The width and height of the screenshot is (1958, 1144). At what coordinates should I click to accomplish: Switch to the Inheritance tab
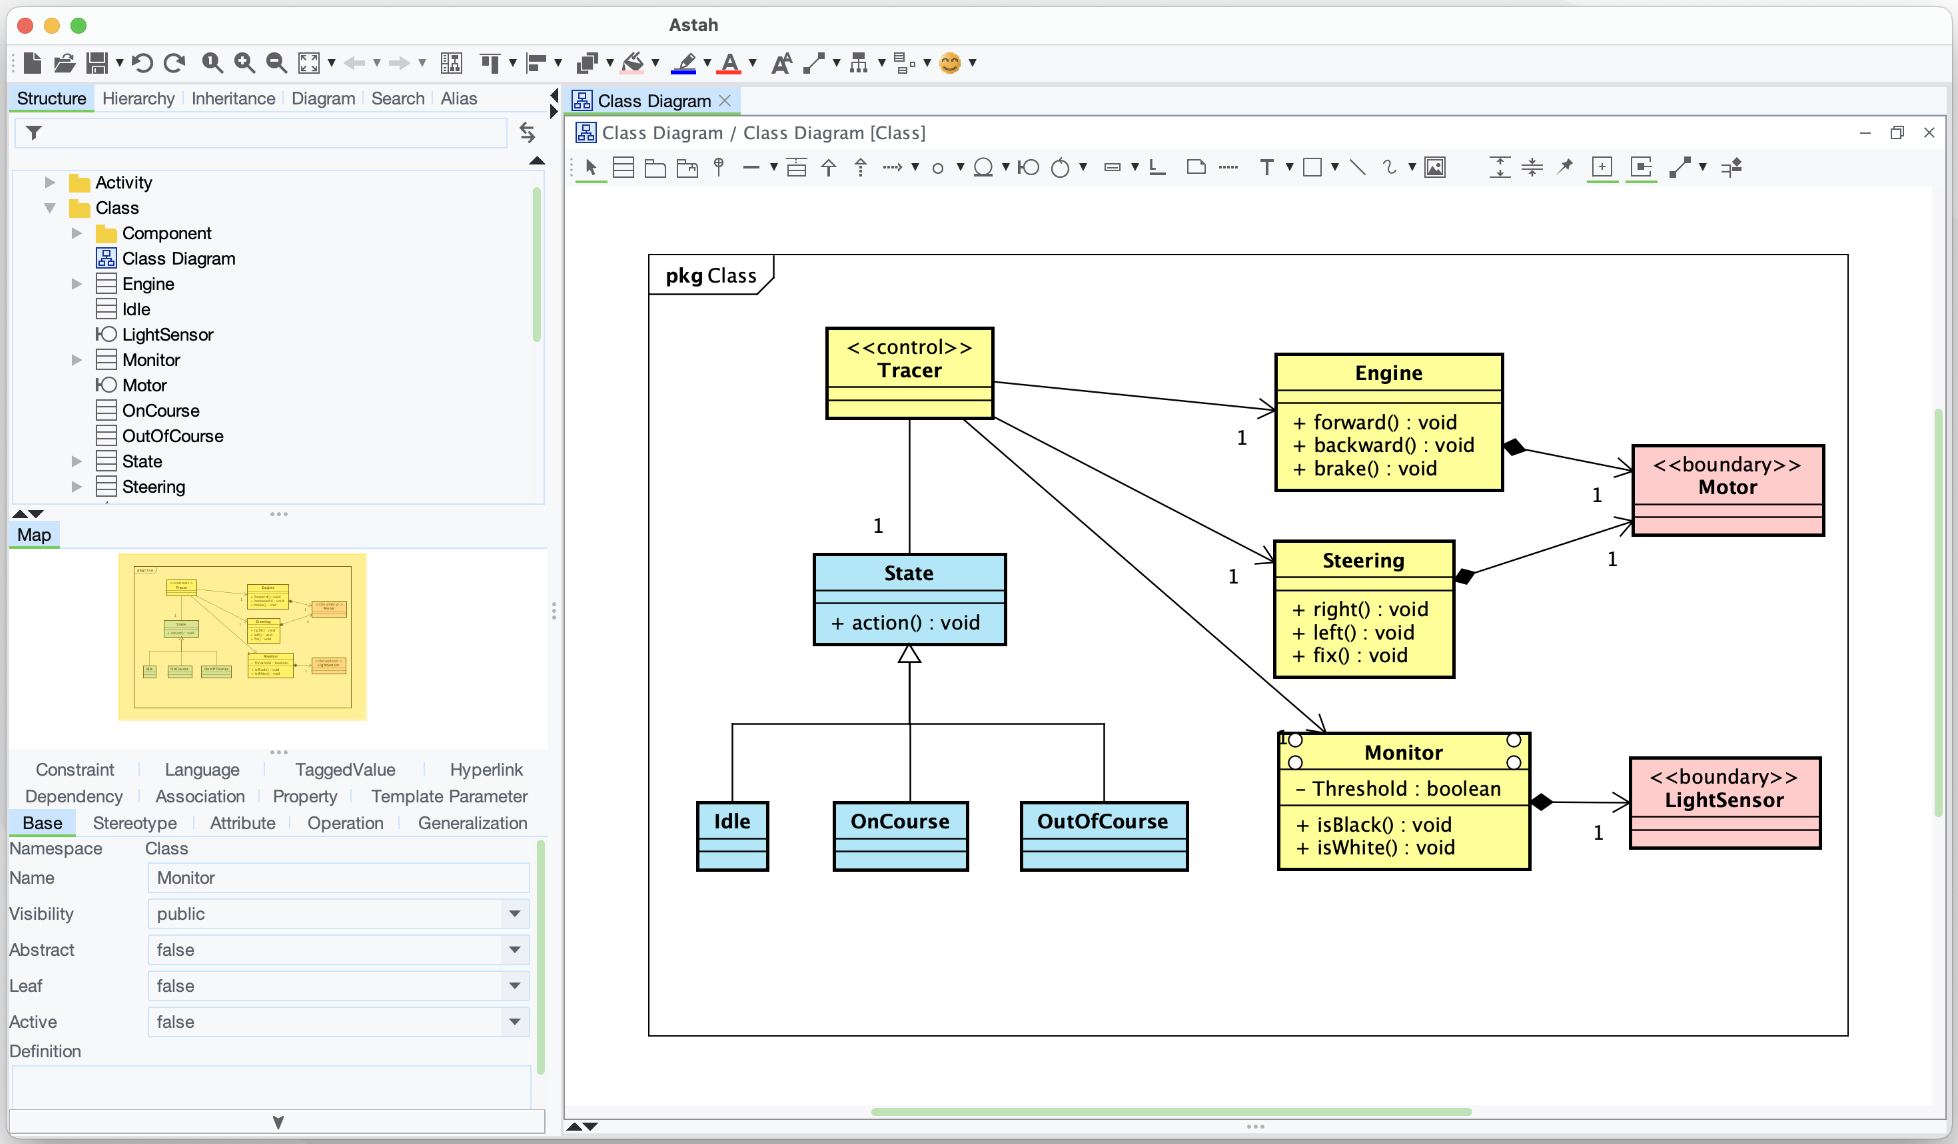tap(233, 98)
